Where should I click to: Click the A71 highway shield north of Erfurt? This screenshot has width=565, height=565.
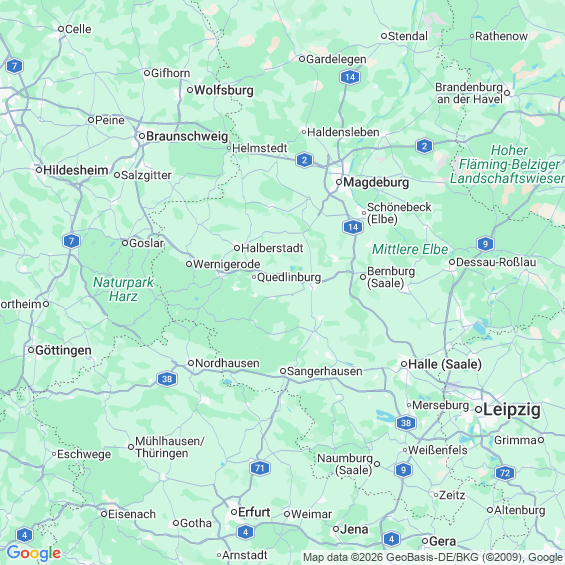pos(260,468)
